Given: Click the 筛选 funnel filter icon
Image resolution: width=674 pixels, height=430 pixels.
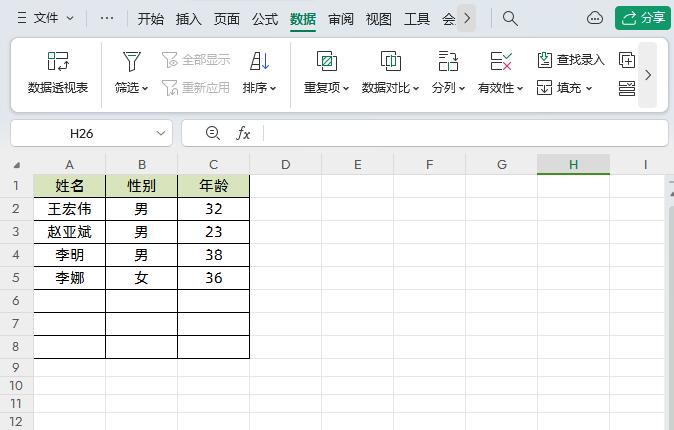Looking at the screenshot, I should click(132, 61).
